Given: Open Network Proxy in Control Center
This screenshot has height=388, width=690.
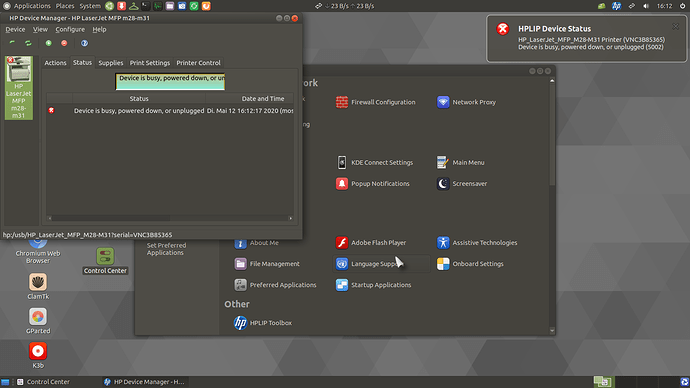Looking at the screenshot, I should [x=466, y=102].
